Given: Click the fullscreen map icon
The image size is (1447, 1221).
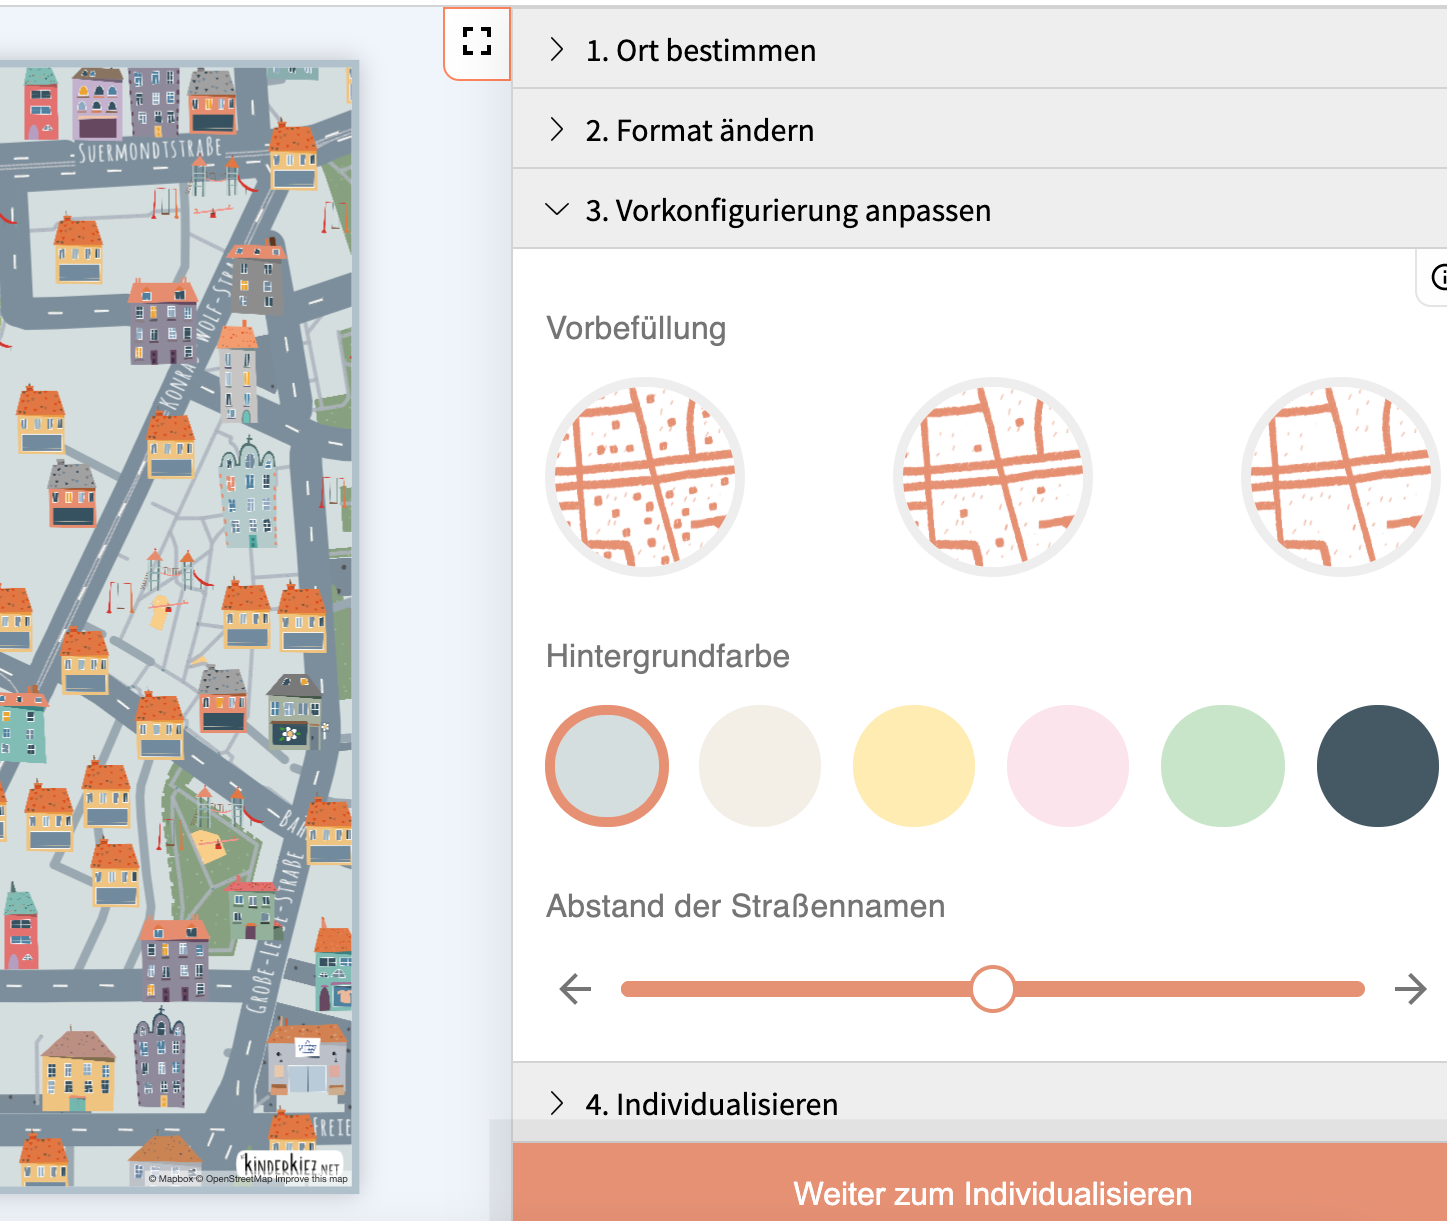Looking at the screenshot, I should [477, 42].
